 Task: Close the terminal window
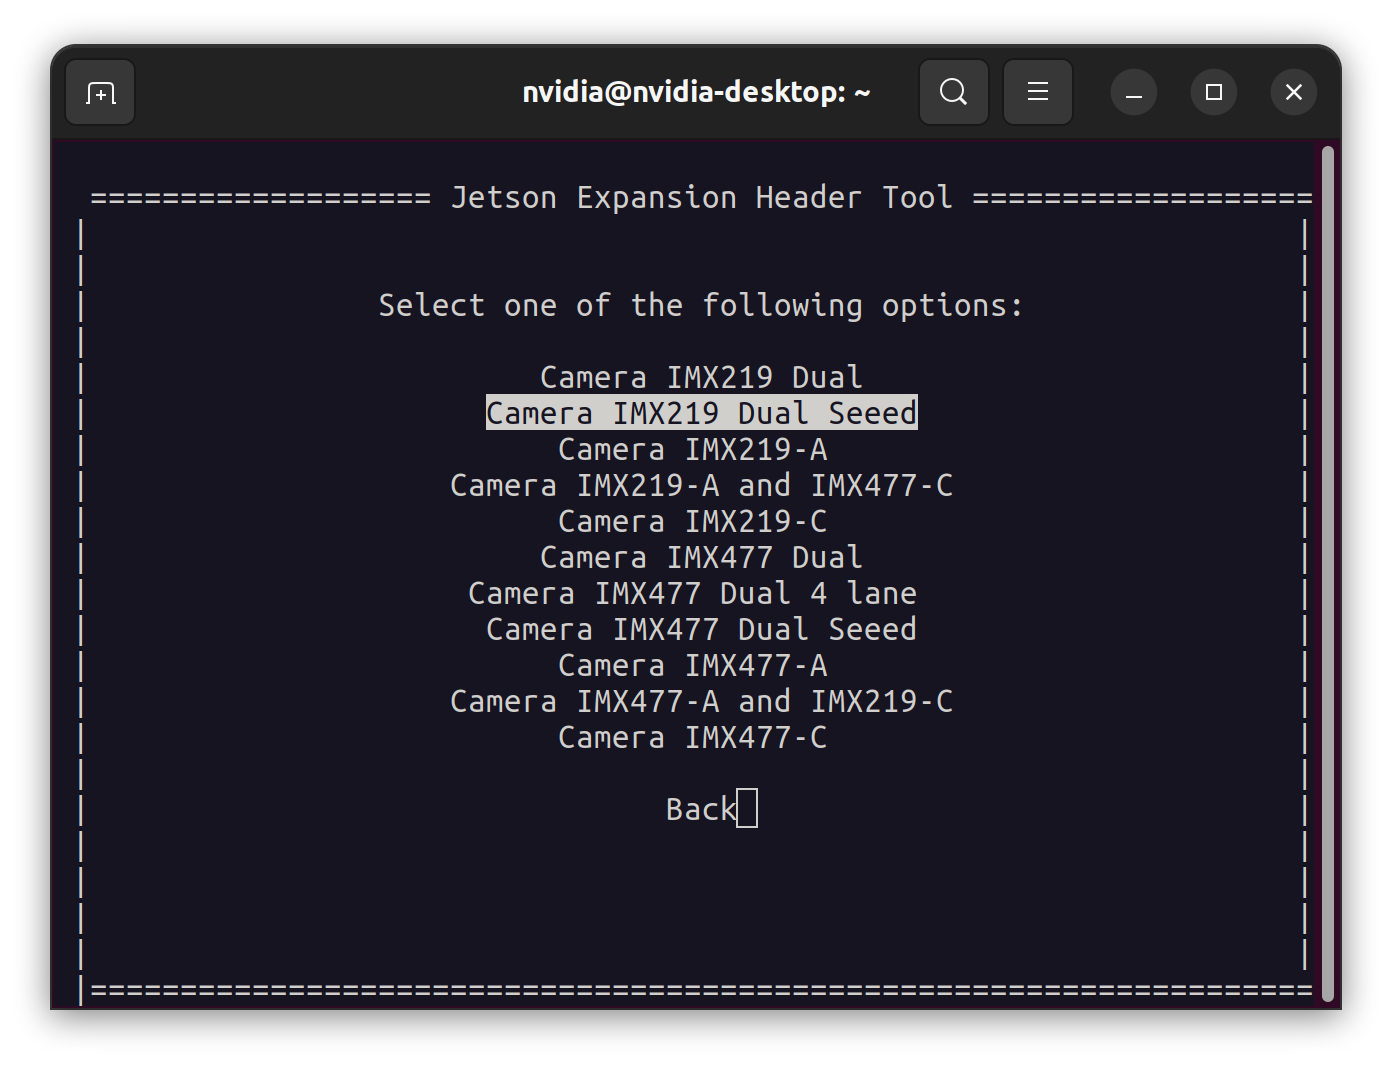[1294, 93]
